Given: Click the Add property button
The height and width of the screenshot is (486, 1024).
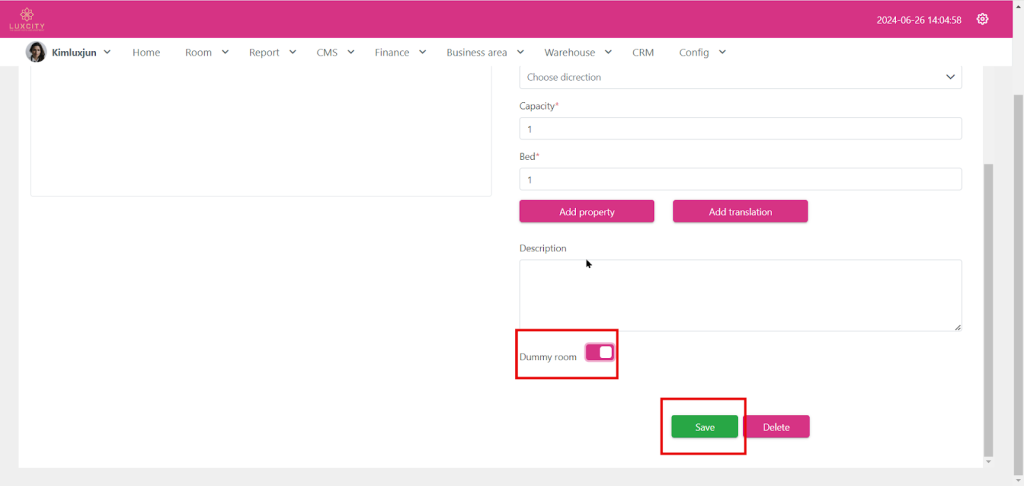Looking at the screenshot, I should 586,211.
